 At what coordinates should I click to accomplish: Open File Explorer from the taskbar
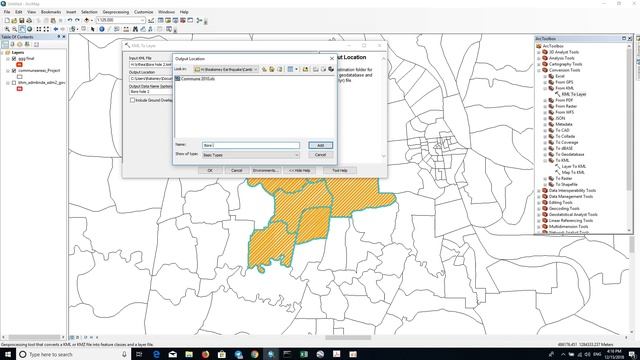[189, 354]
